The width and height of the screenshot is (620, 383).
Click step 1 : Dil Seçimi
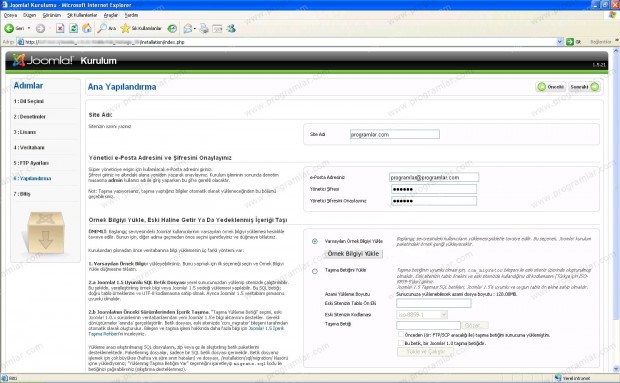click(28, 101)
